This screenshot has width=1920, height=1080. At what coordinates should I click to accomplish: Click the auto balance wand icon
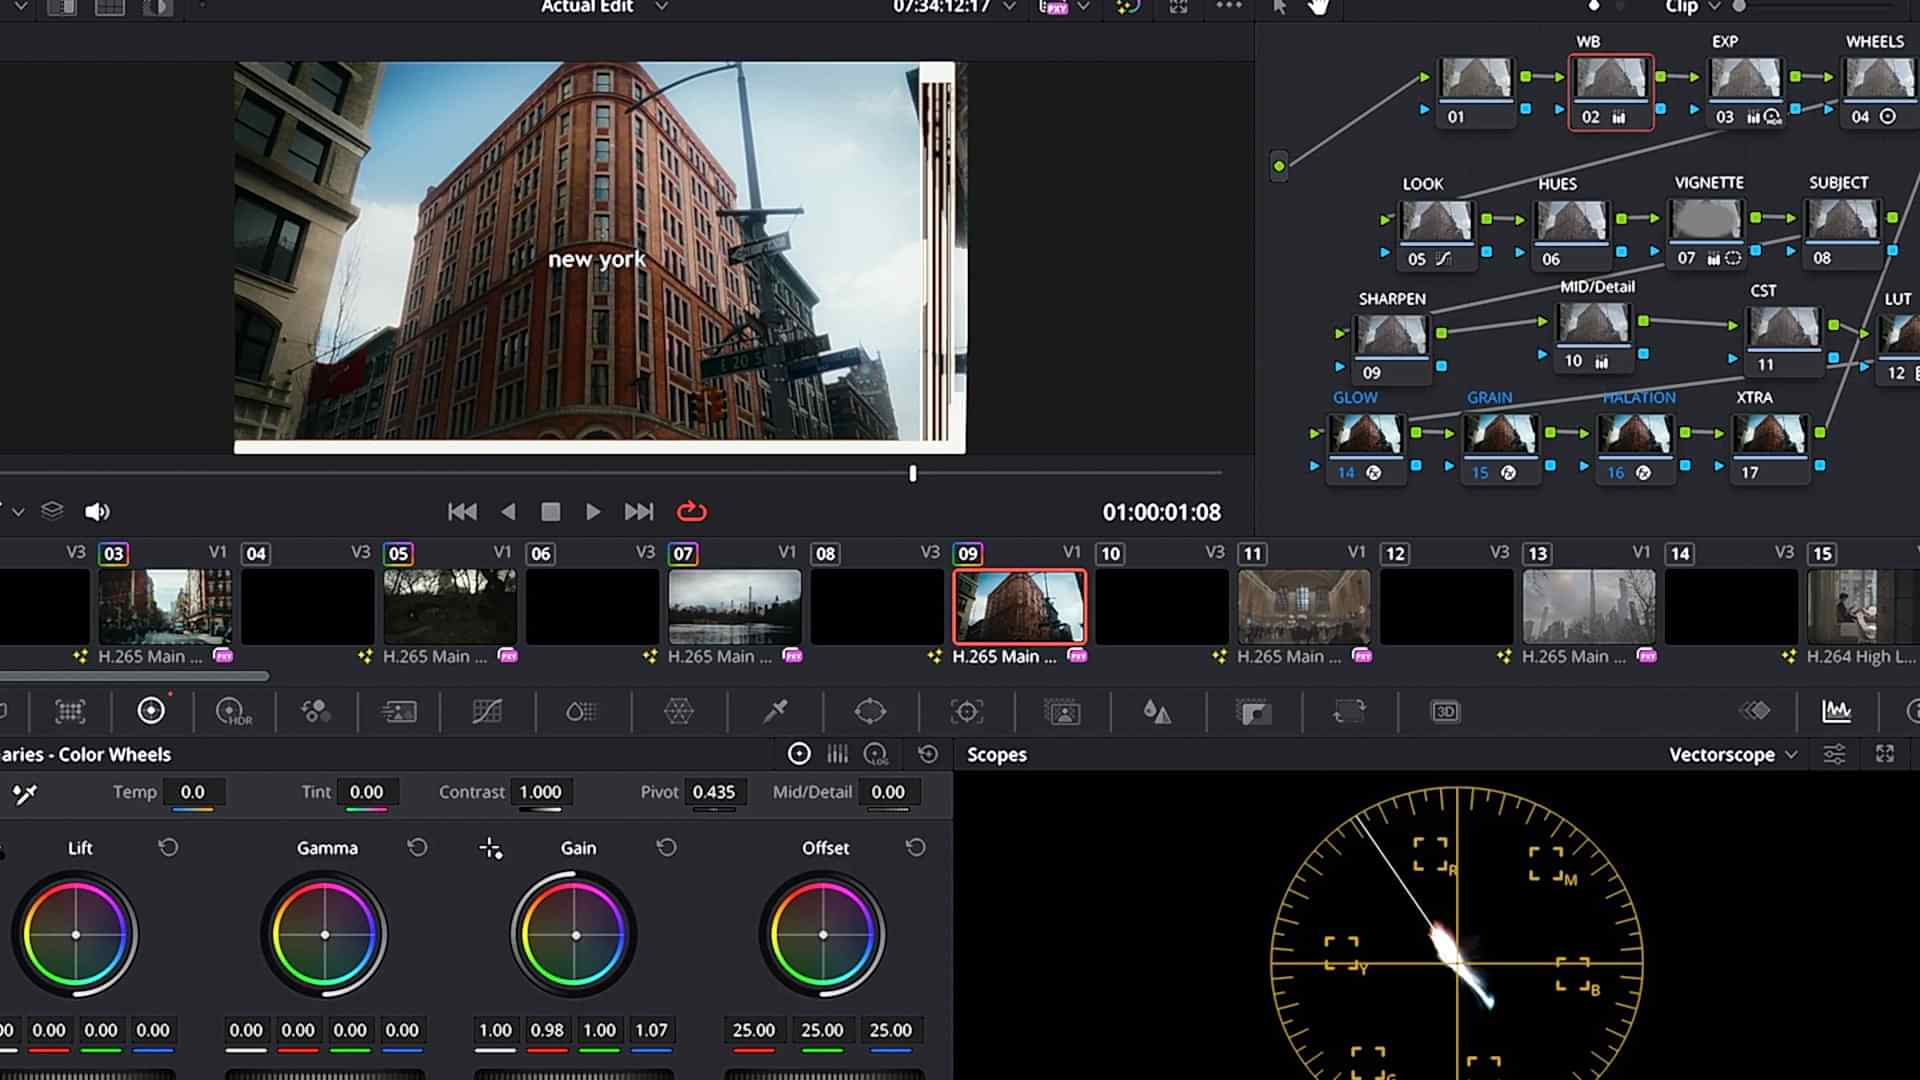[x=25, y=794]
